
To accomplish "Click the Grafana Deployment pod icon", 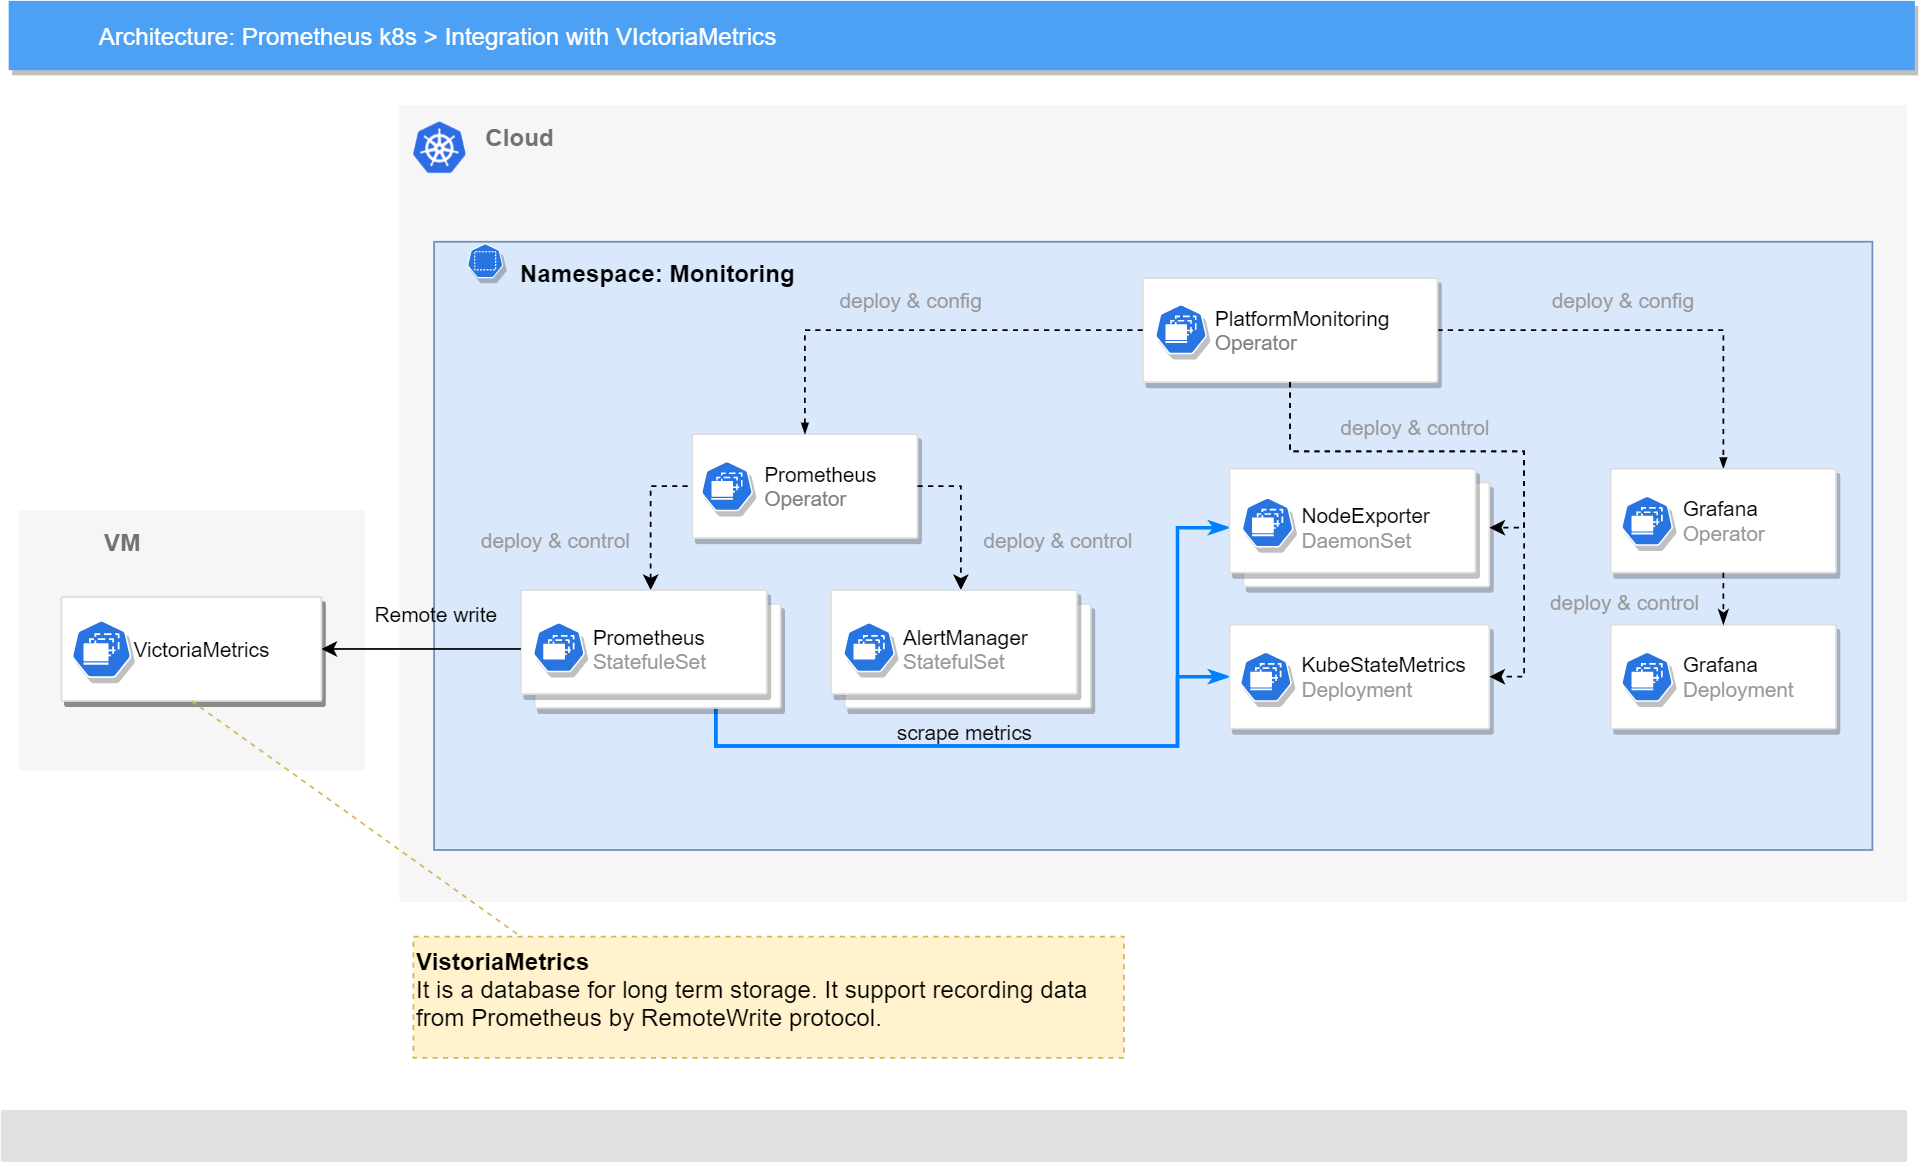I will (1648, 678).
